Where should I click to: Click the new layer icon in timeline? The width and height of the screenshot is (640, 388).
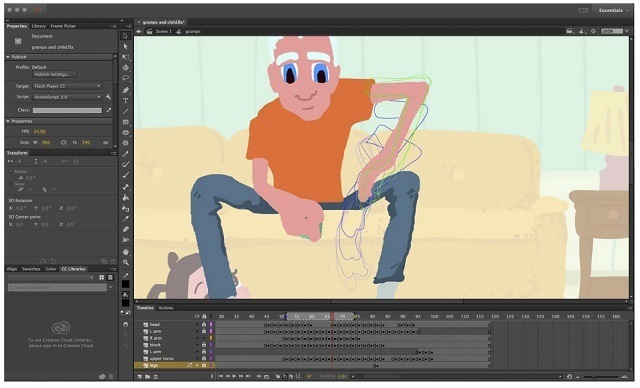pos(140,377)
